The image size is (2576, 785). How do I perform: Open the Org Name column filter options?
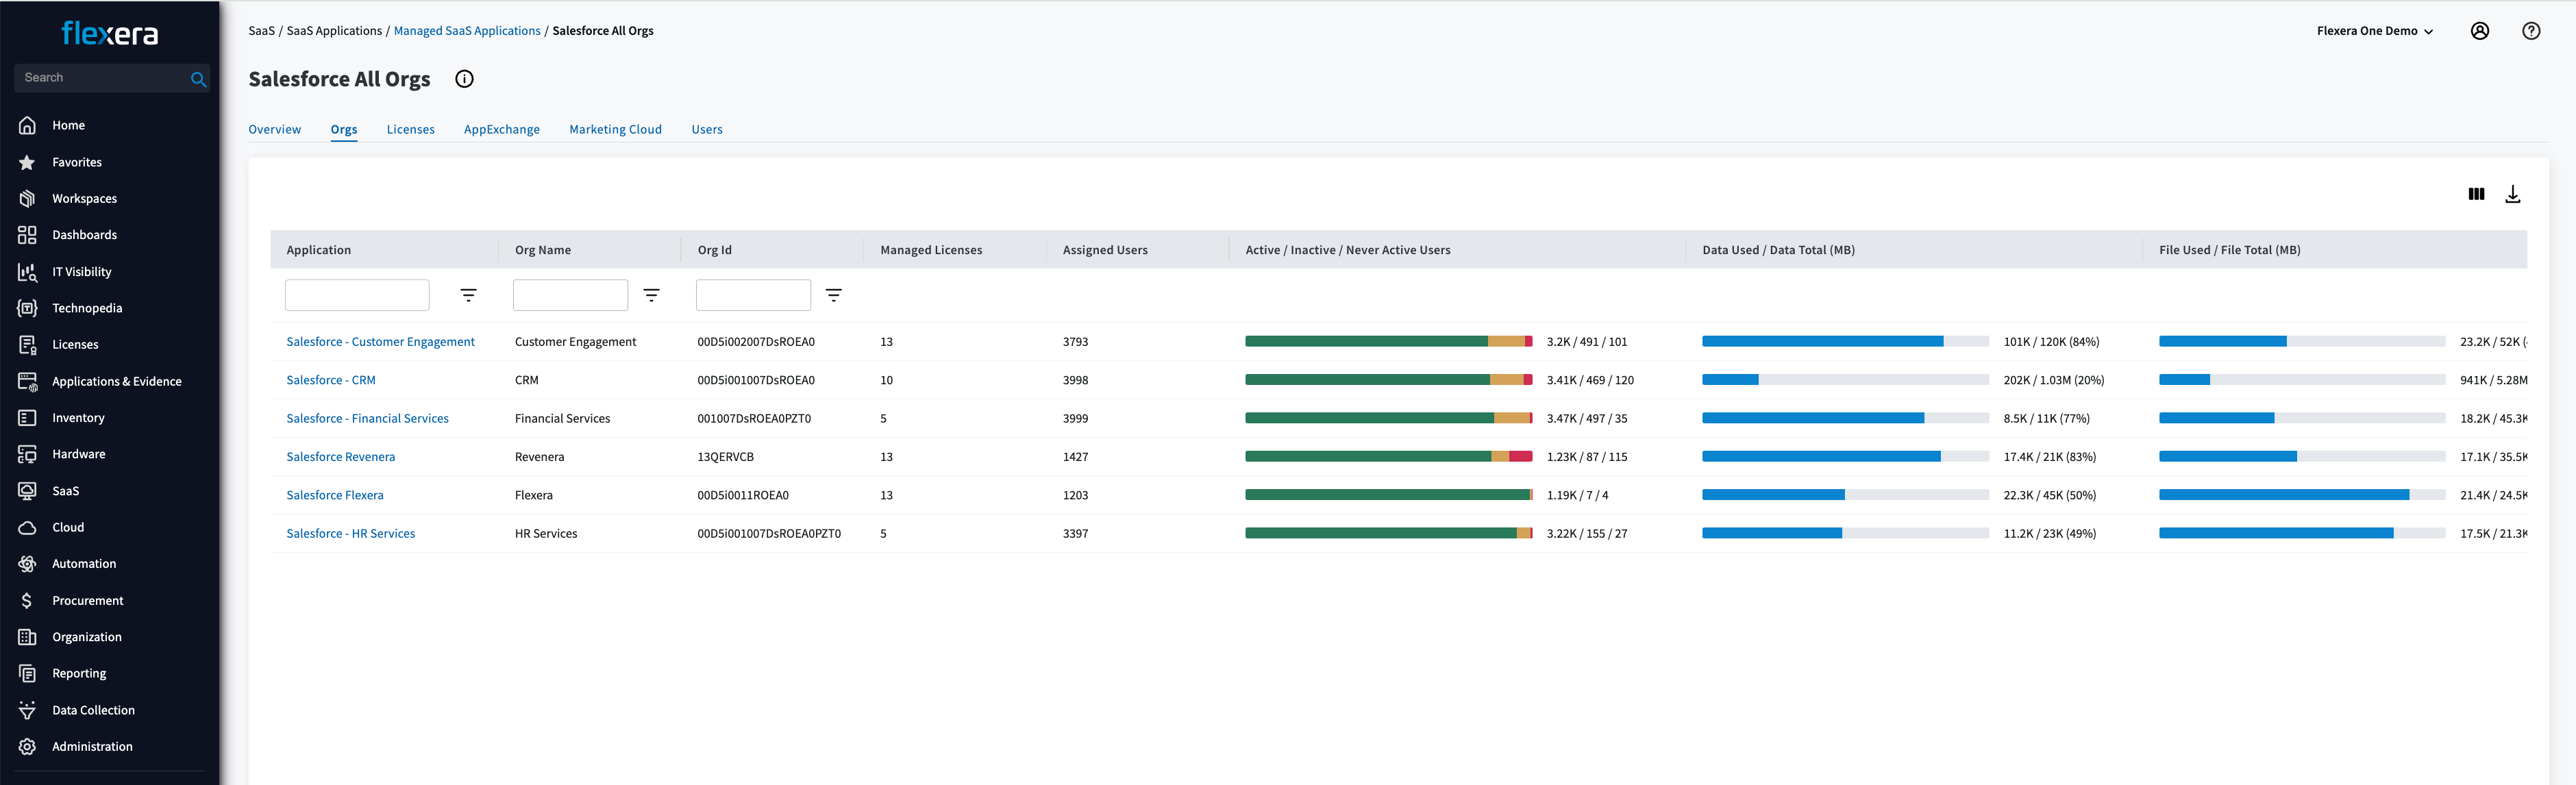(x=651, y=295)
